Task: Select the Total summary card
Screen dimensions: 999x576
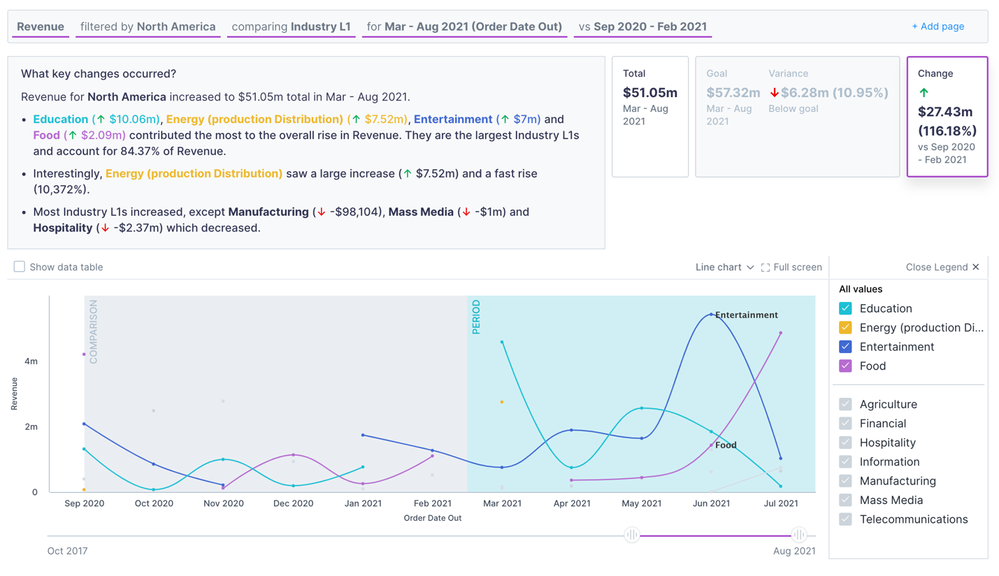Action: click(650, 117)
